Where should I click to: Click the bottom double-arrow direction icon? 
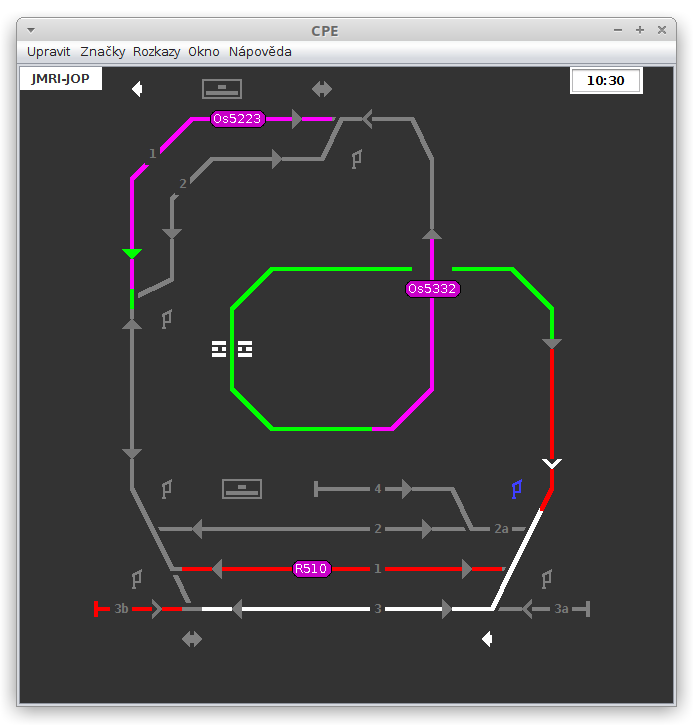(192, 639)
